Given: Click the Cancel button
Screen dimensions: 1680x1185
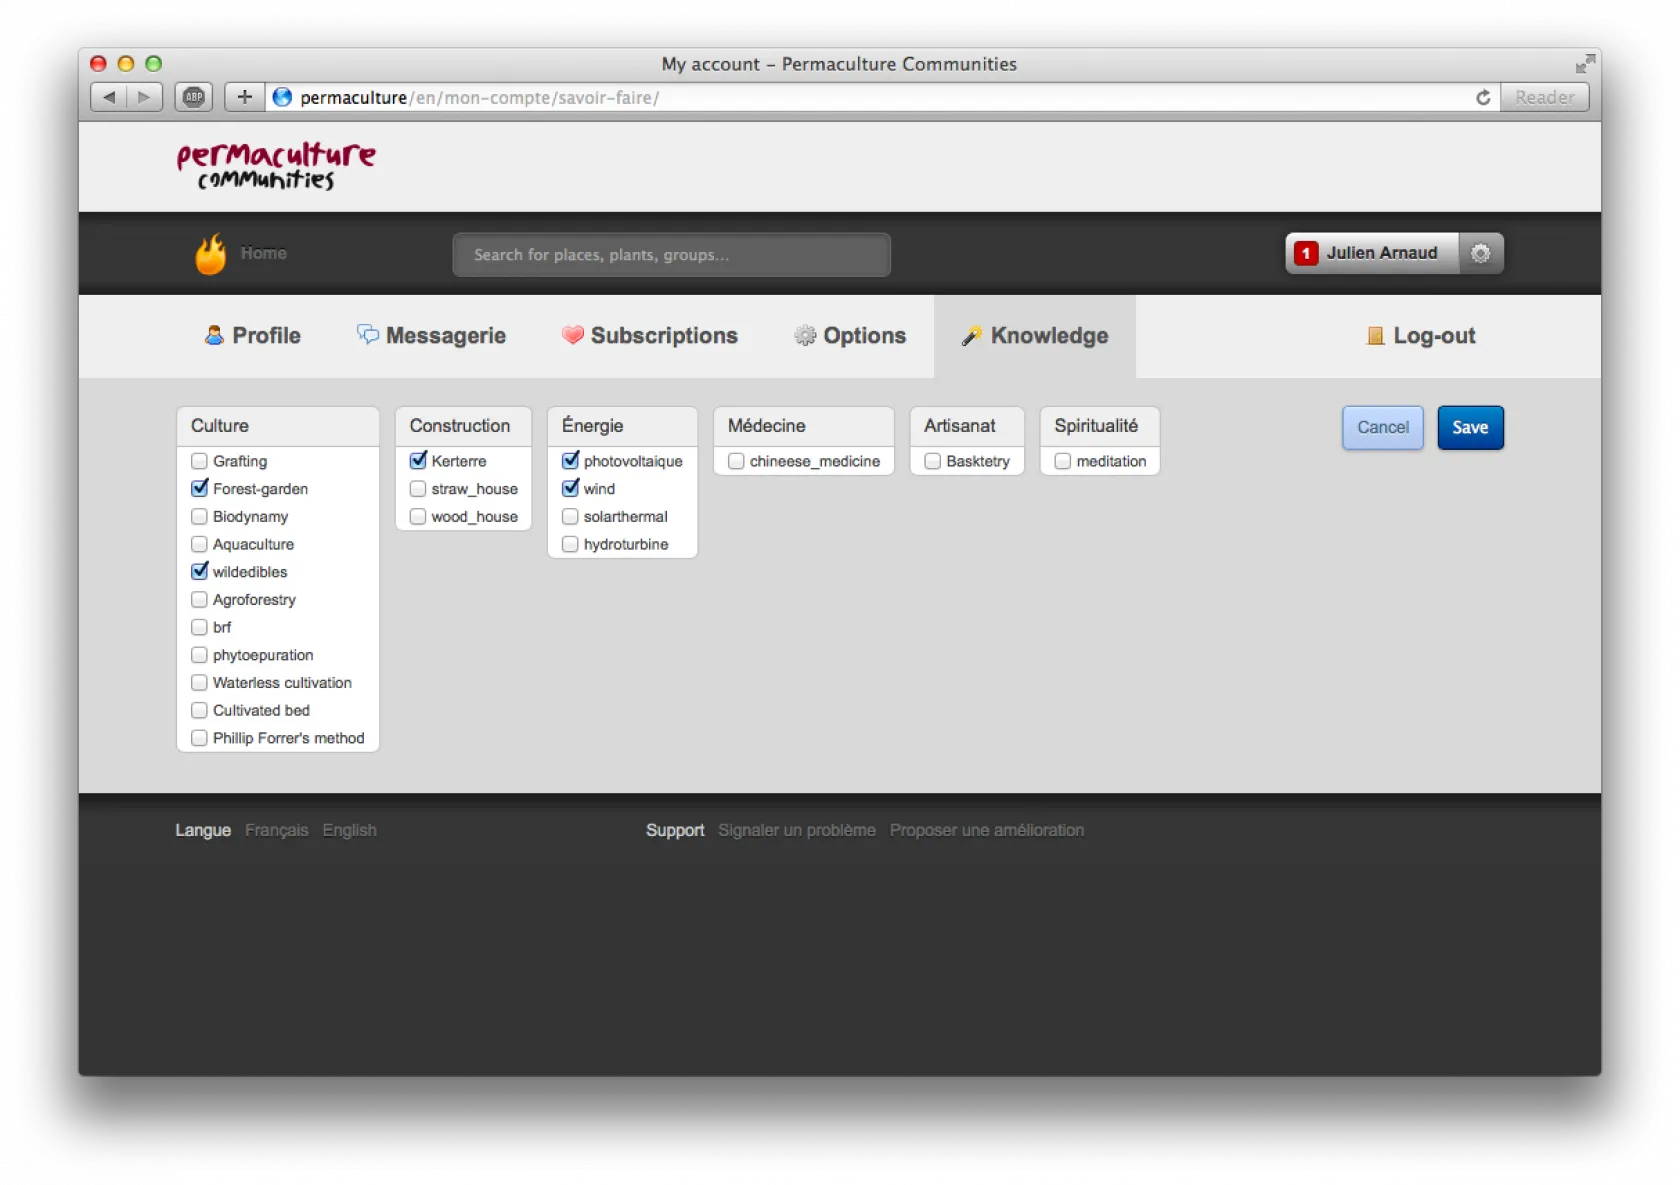Looking at the screenshot, I should (x=1382, y=428).
